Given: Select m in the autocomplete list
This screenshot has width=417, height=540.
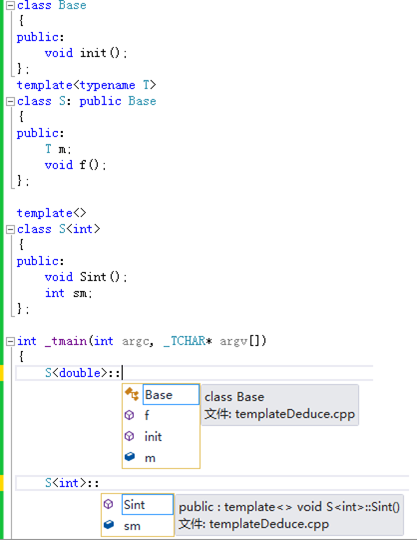Looking at the screenshot, I should [x=150, y=458].
